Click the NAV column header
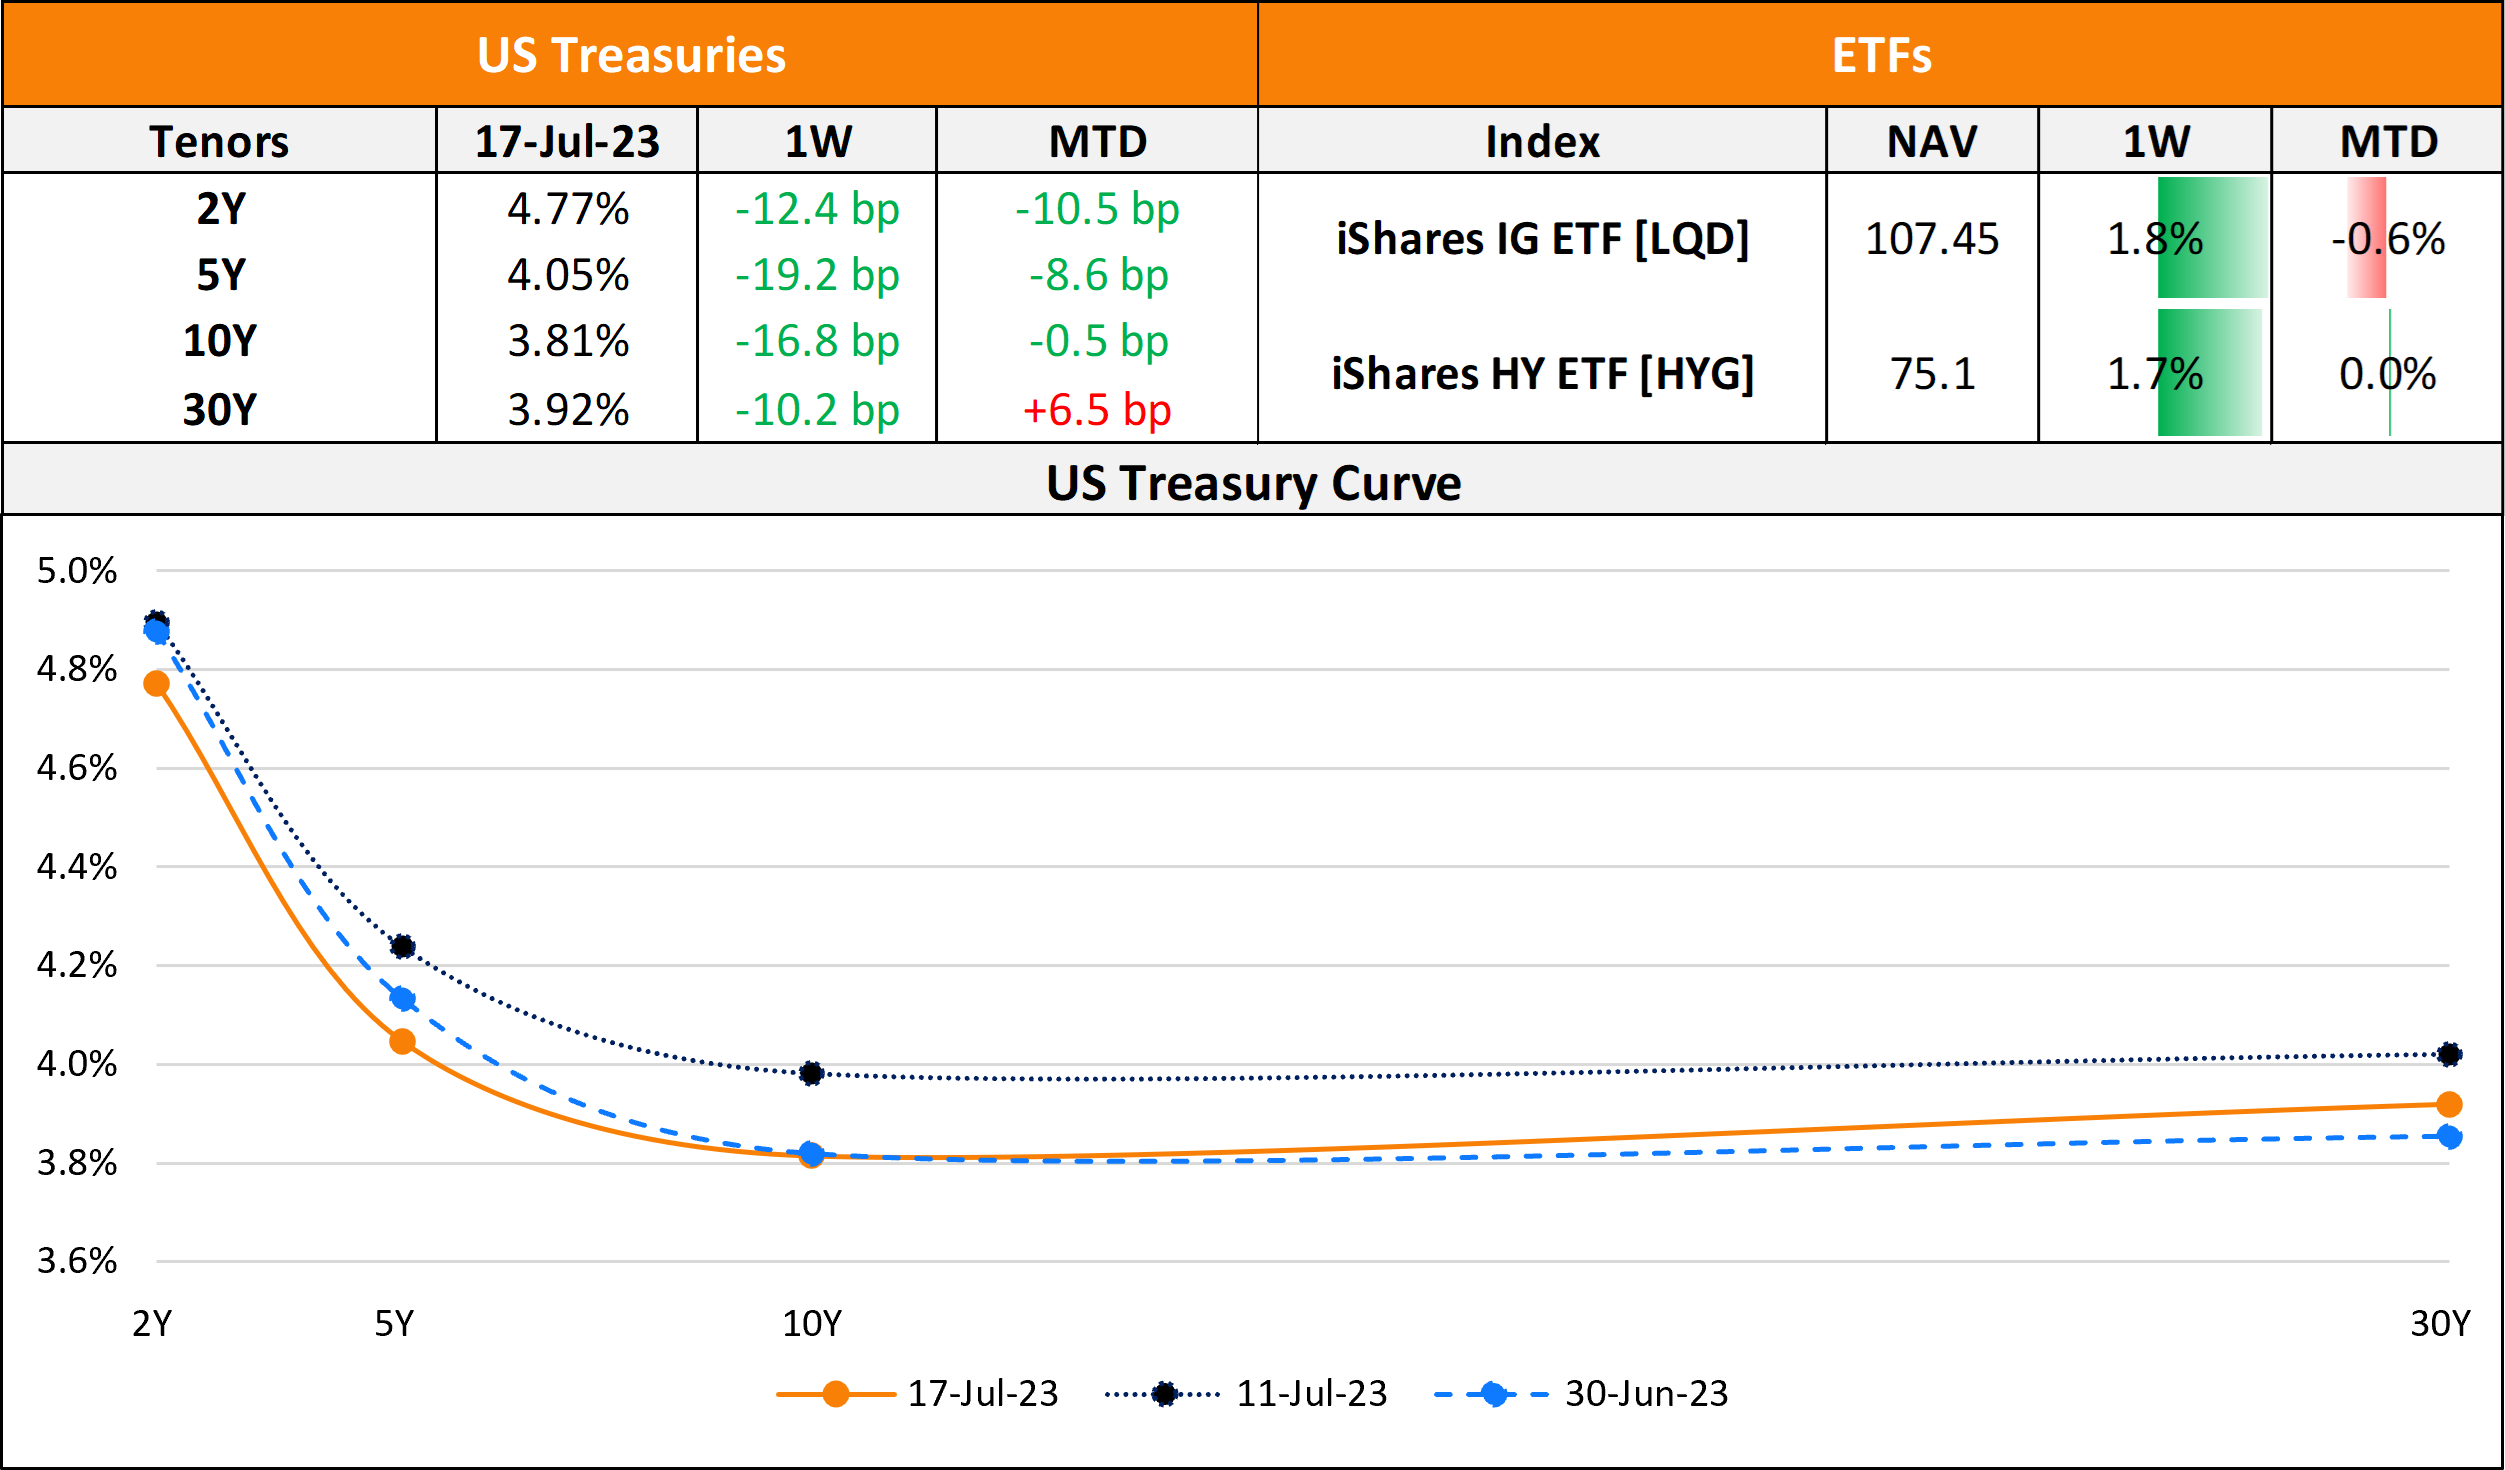Image resolution: width=2505 pixels, height=1470 pixels. (x=1931, y=141)
